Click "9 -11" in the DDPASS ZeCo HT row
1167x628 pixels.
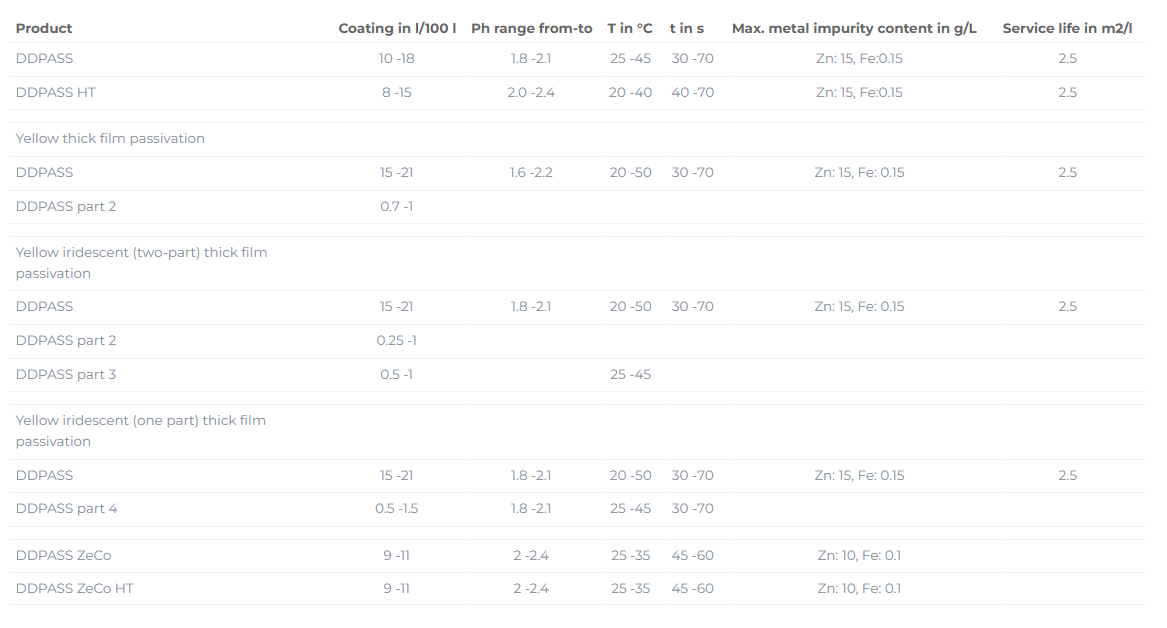click(397, 588)
